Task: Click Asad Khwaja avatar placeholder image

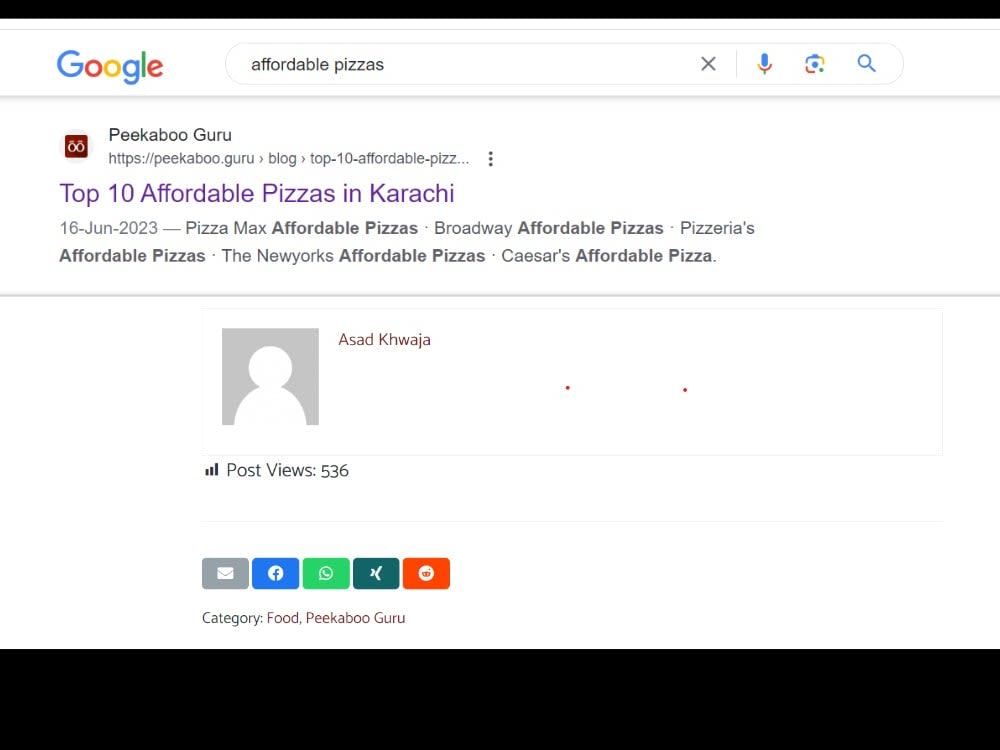Action: (x=270, y=376)
